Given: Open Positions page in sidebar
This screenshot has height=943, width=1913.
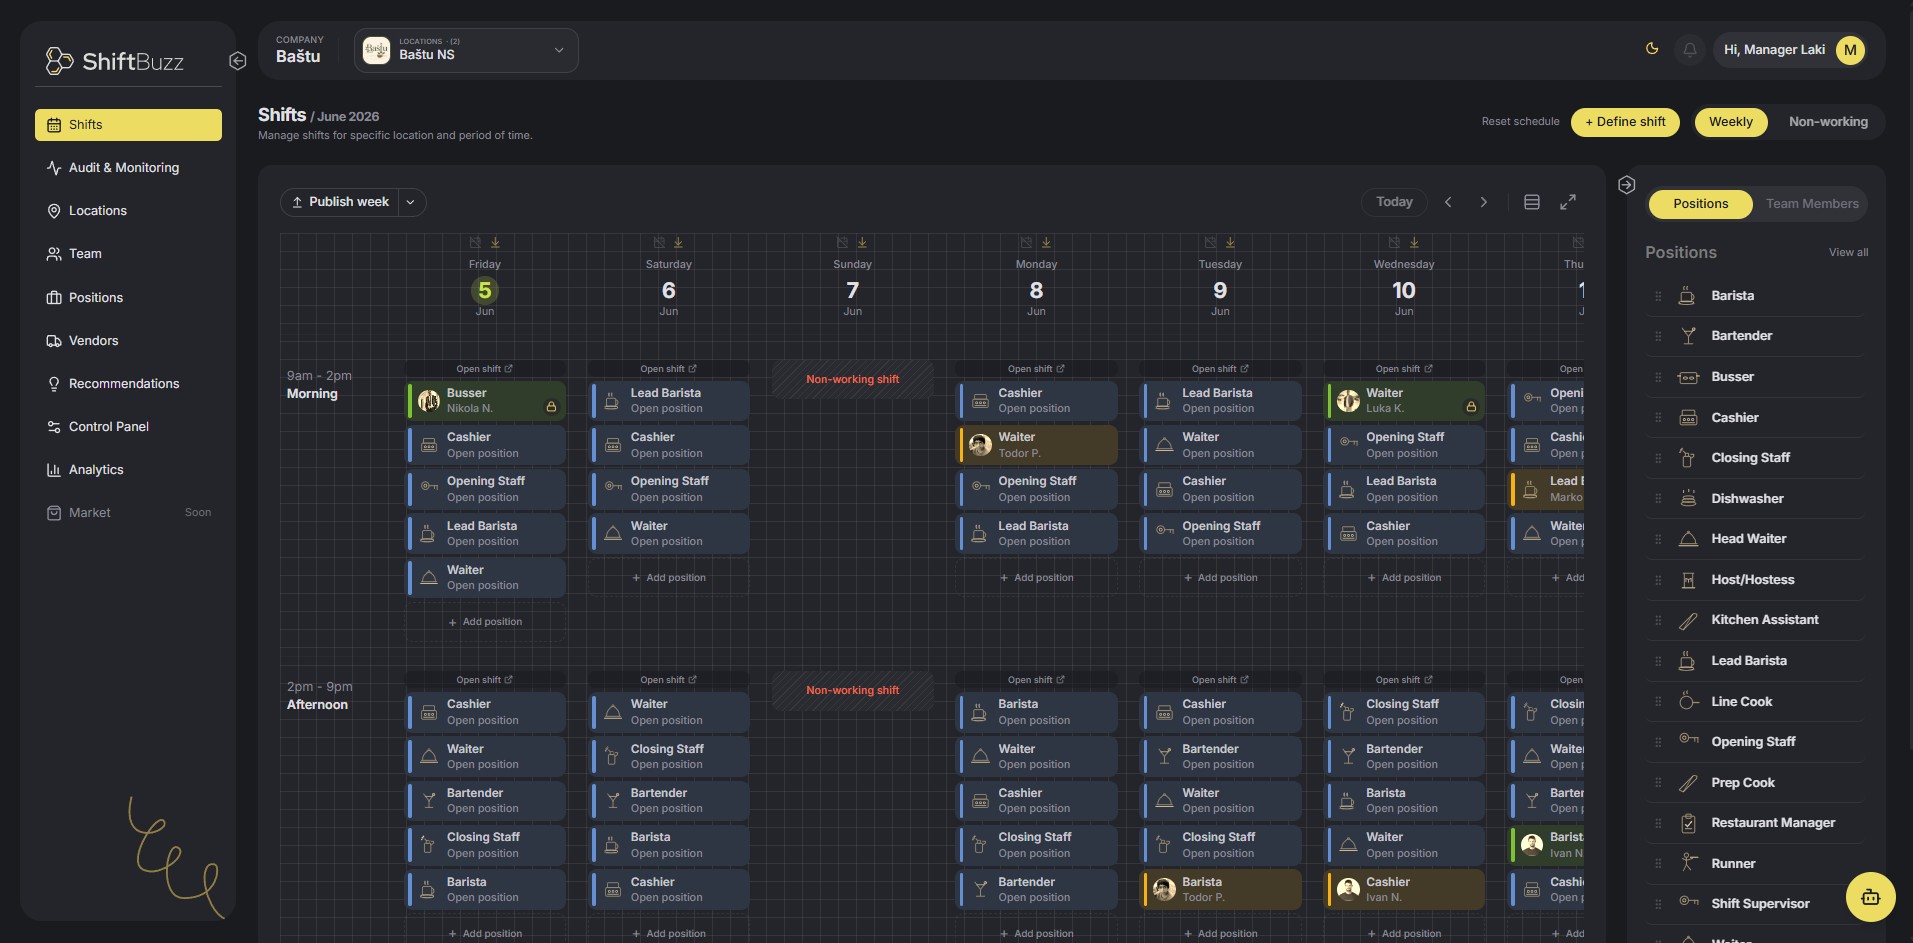Looking at the screenshot, I should pos(128,298).
